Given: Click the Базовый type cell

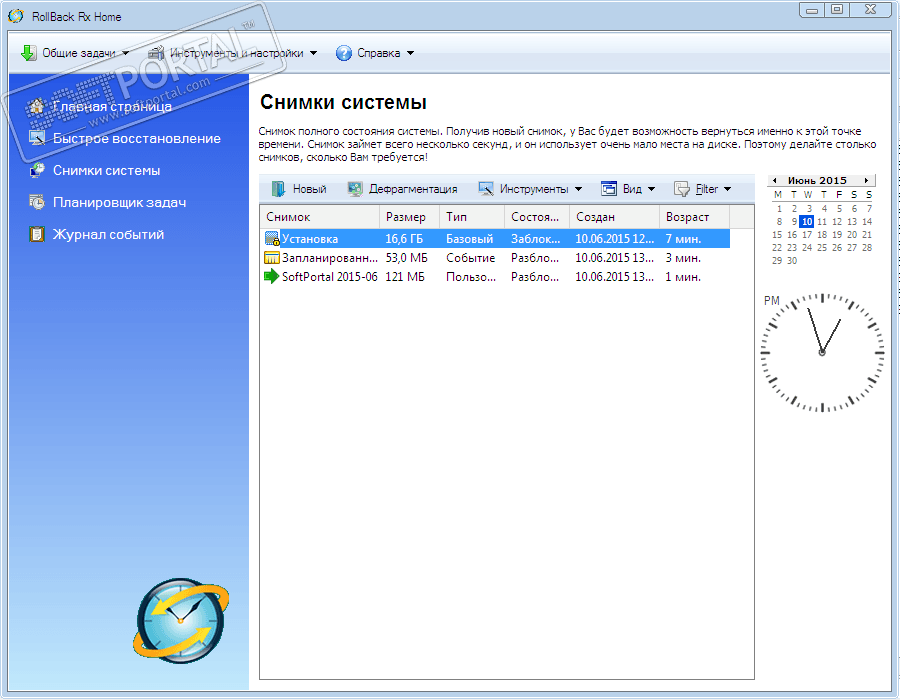Looking at the screenshot, I should click(x=470, y=239).
